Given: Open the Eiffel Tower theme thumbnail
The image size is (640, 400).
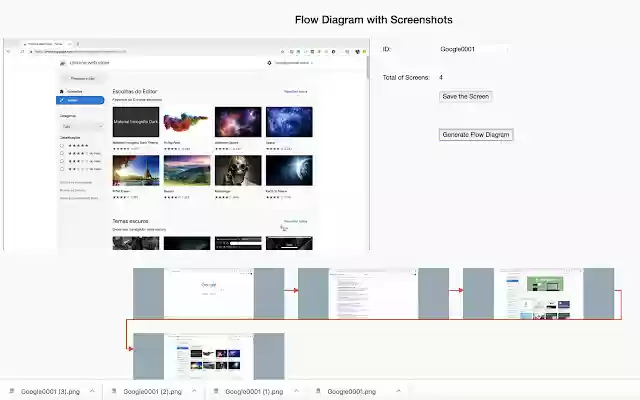Looking at the screenshot, I should click(x=136, y=170).
